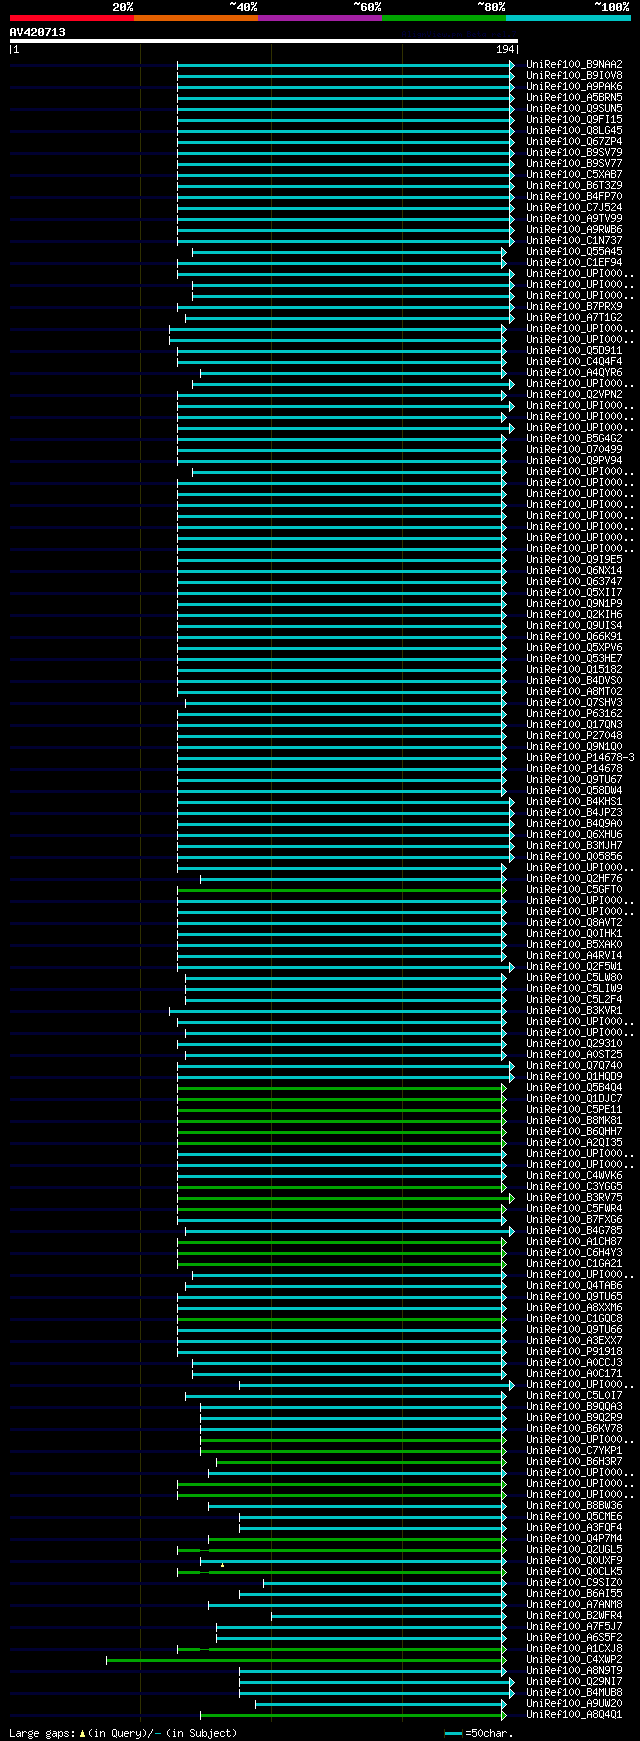Select the UniRef100_B6T3Z9 label
Image resolution: width=640 pixels, height=1741 pixels.
[574, 185]
